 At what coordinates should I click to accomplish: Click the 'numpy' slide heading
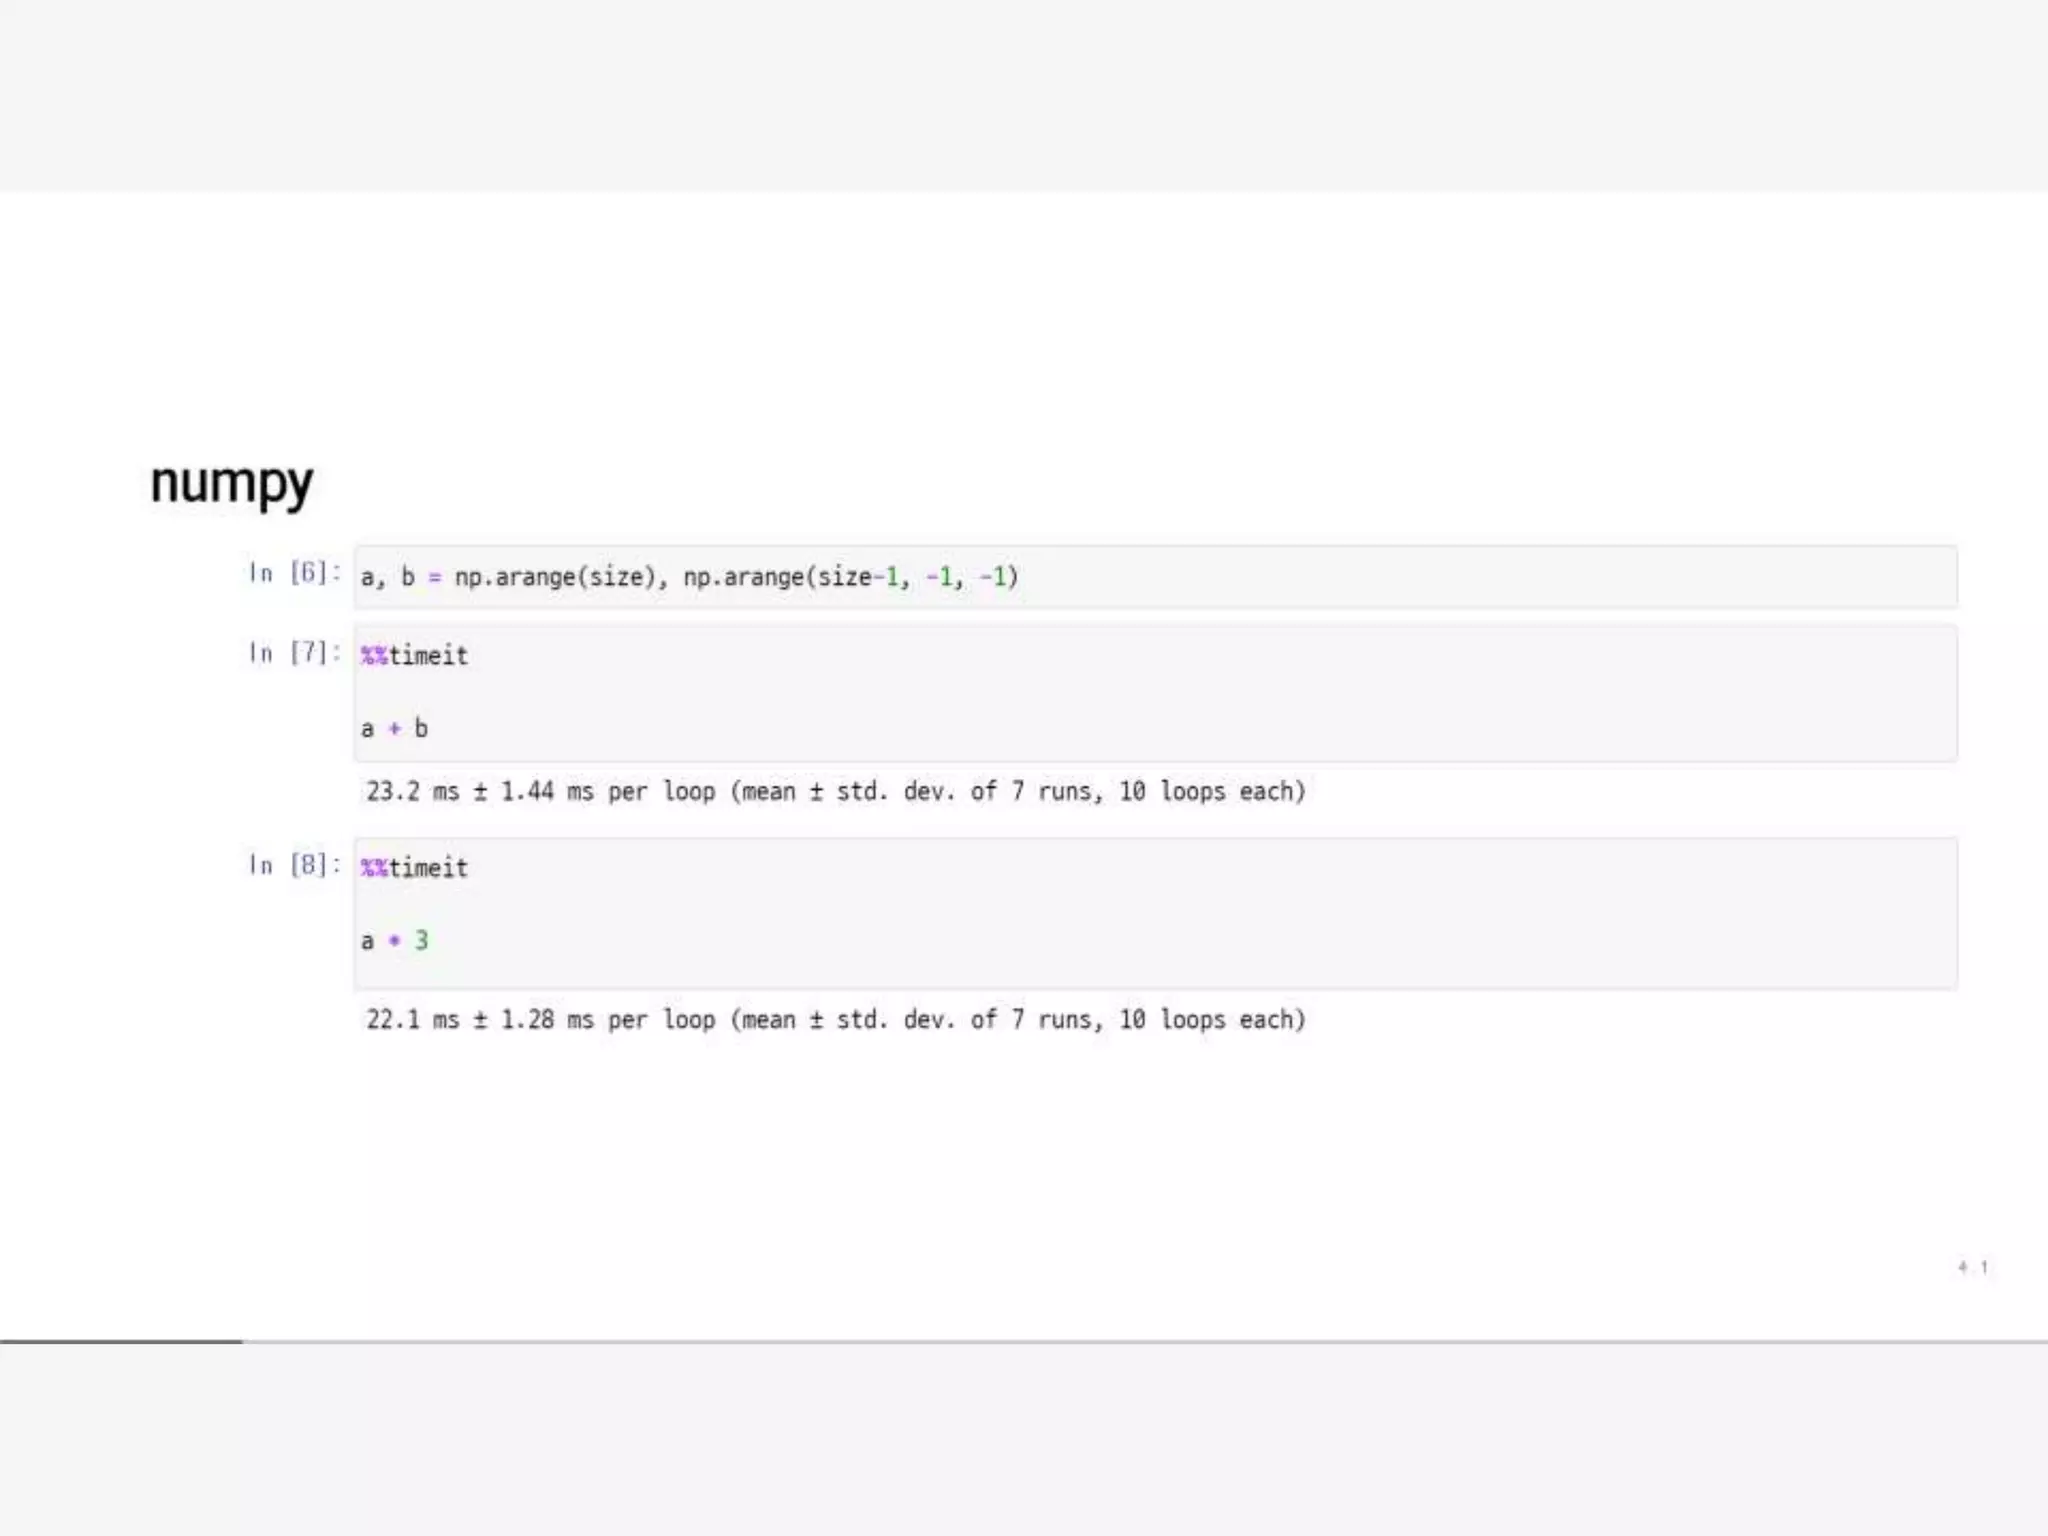click(231, 483)
